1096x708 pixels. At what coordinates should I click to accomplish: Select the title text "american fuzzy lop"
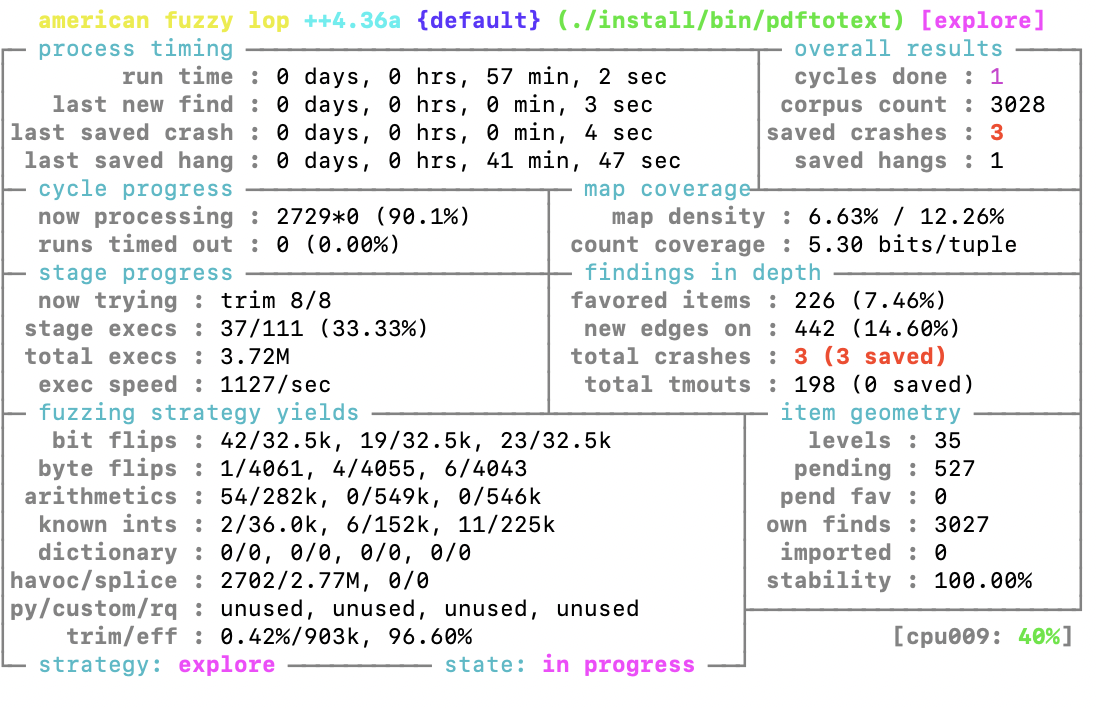click(164, 20)
